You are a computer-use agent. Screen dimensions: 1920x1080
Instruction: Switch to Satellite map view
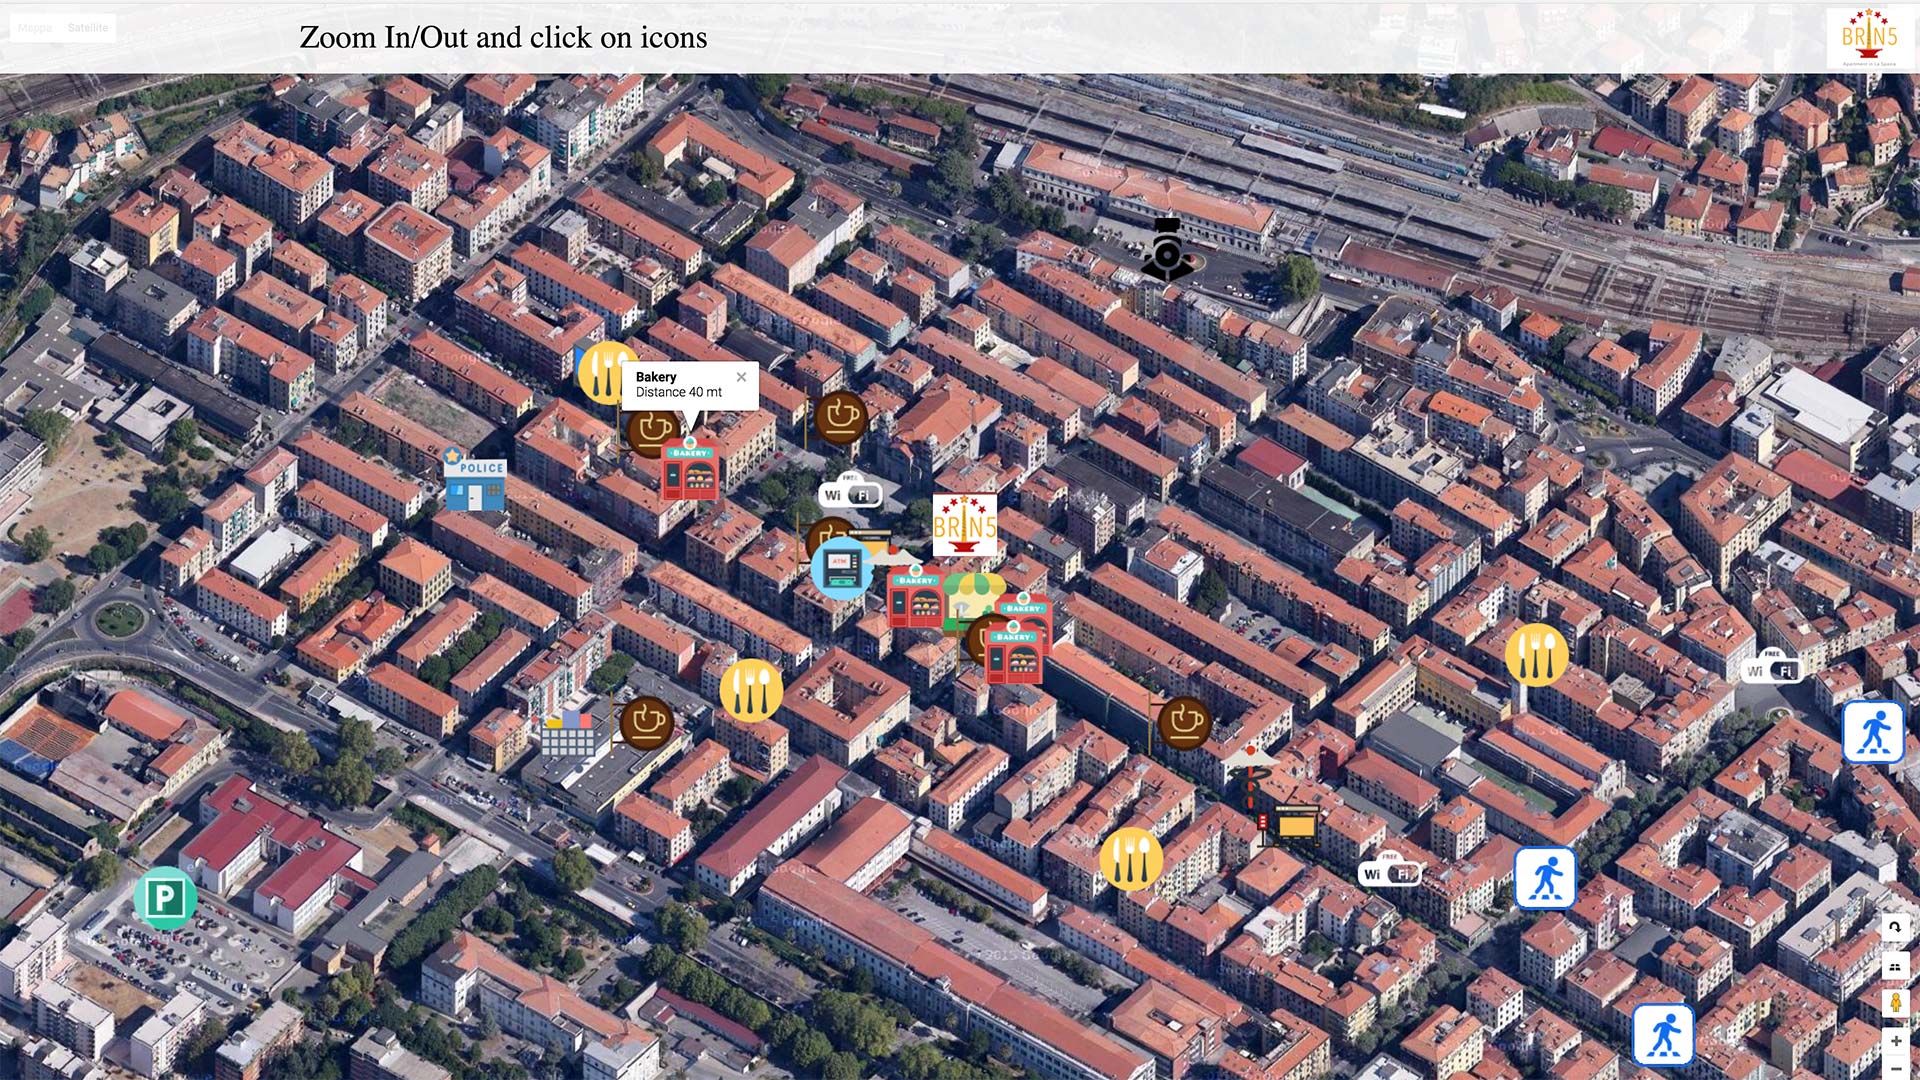[88, 28]
